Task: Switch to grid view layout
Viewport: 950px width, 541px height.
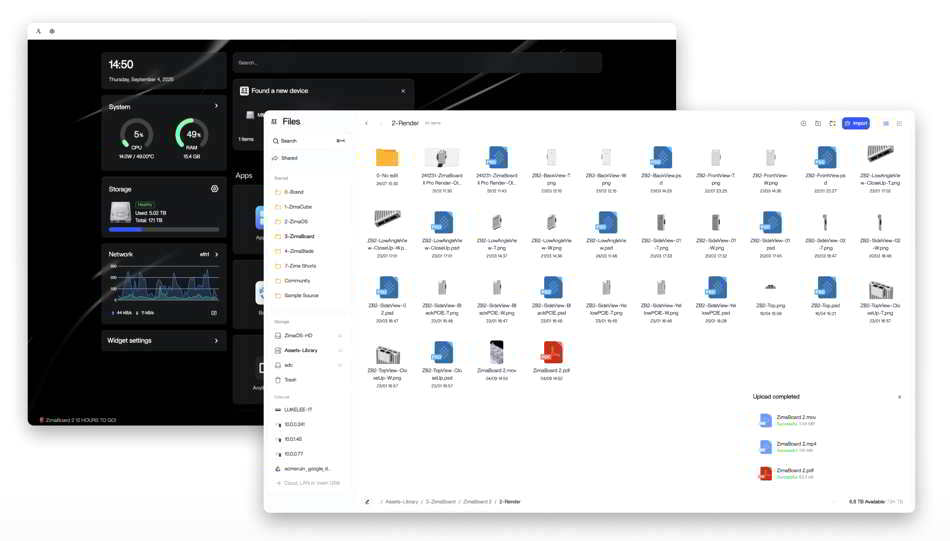Action: tap(899, 123)
